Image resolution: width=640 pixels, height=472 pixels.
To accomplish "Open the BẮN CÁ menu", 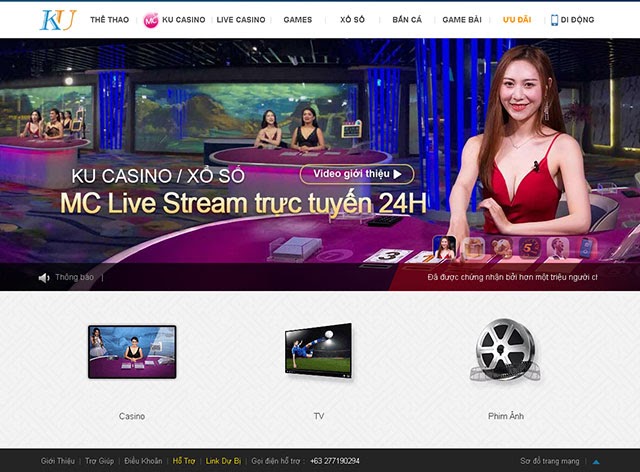I will (x=407, y=20).
